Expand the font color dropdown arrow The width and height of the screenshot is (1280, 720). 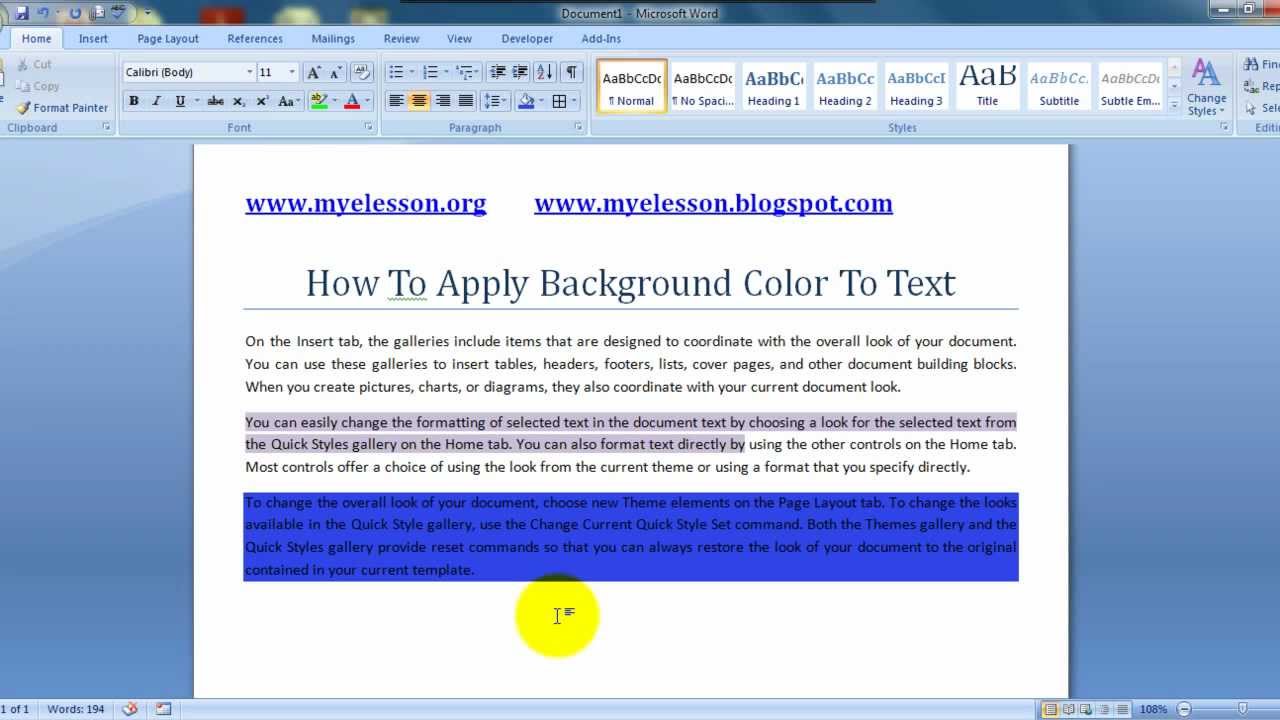[x=368, y=101]
